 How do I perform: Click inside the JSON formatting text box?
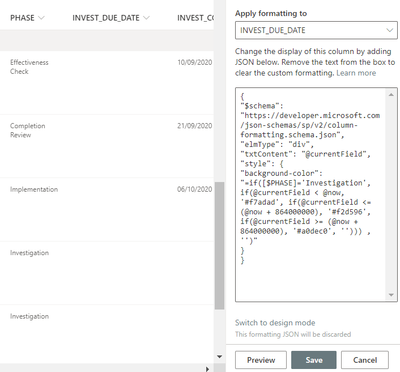[311, 195]
